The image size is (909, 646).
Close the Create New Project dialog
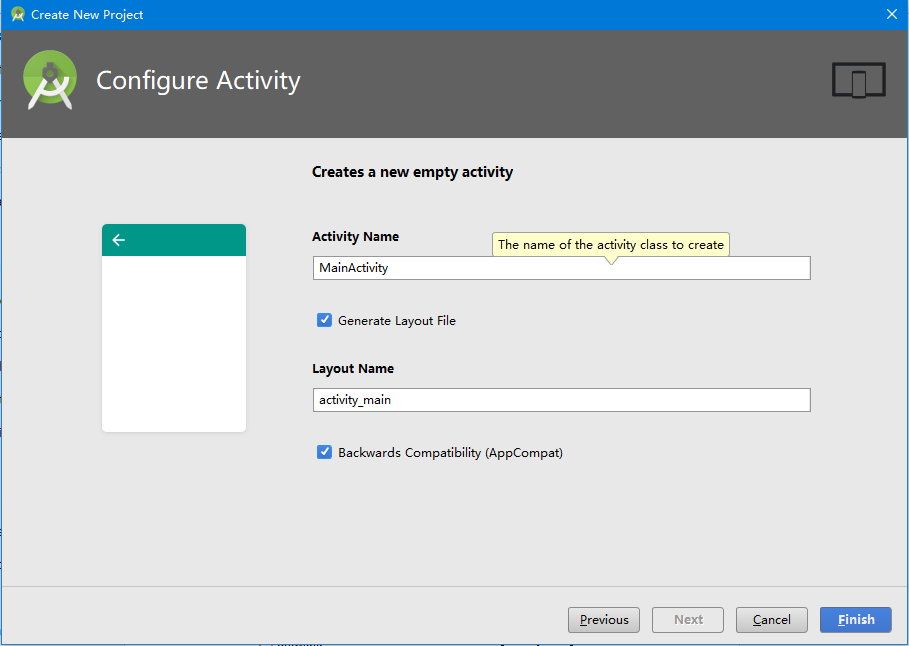pyautogui.click(x=892, y=14)
